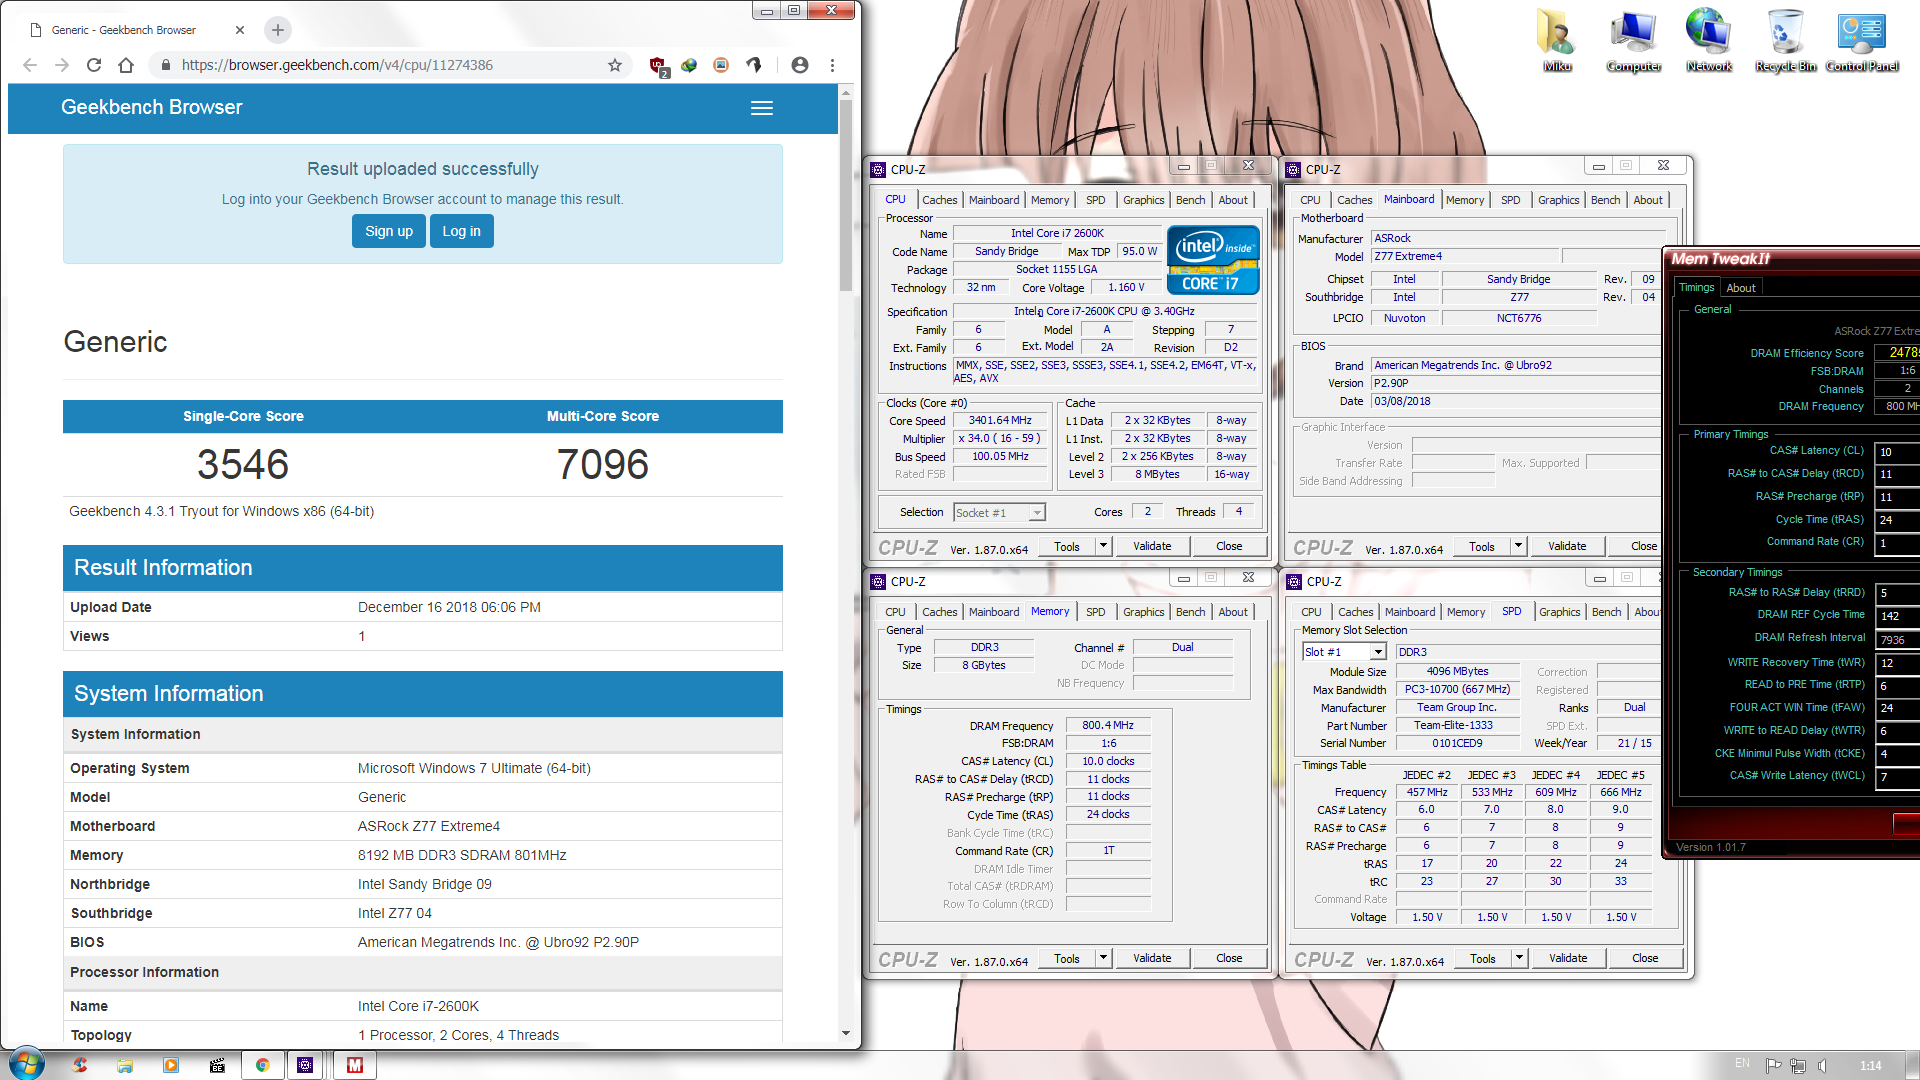Screen dimensions: 1920x1080
Task: Open Windows Media Player taskbar icon
Action: coord(171,1065)
